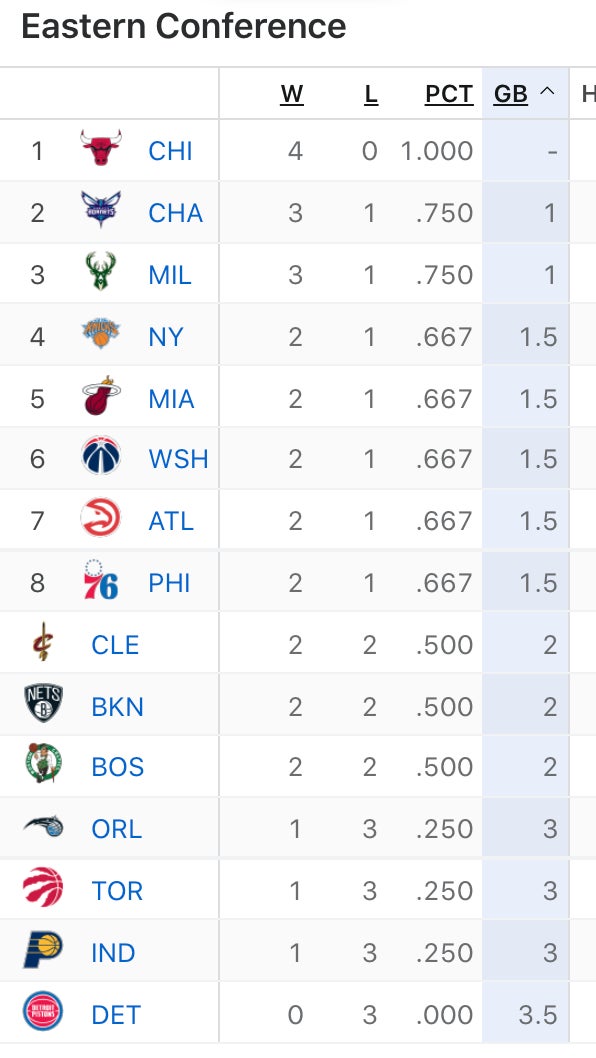Open the Philadelphia 76ers logo
Image resolution: width=596 pixels, height=1058 pixels.
click(101, 580)
